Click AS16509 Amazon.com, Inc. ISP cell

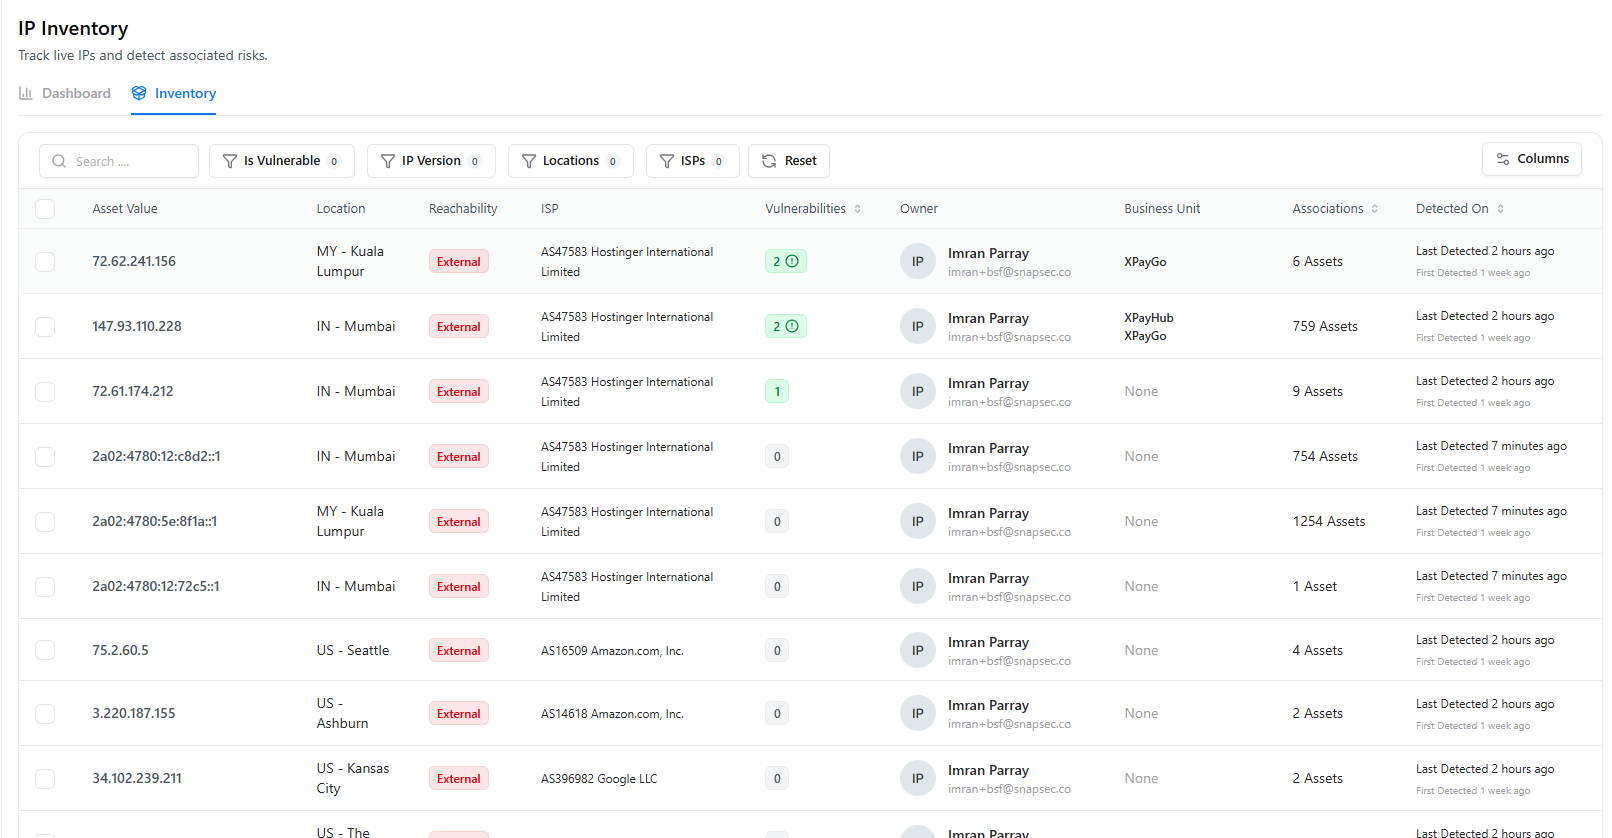pyautogui.click(x=612, y=650)
